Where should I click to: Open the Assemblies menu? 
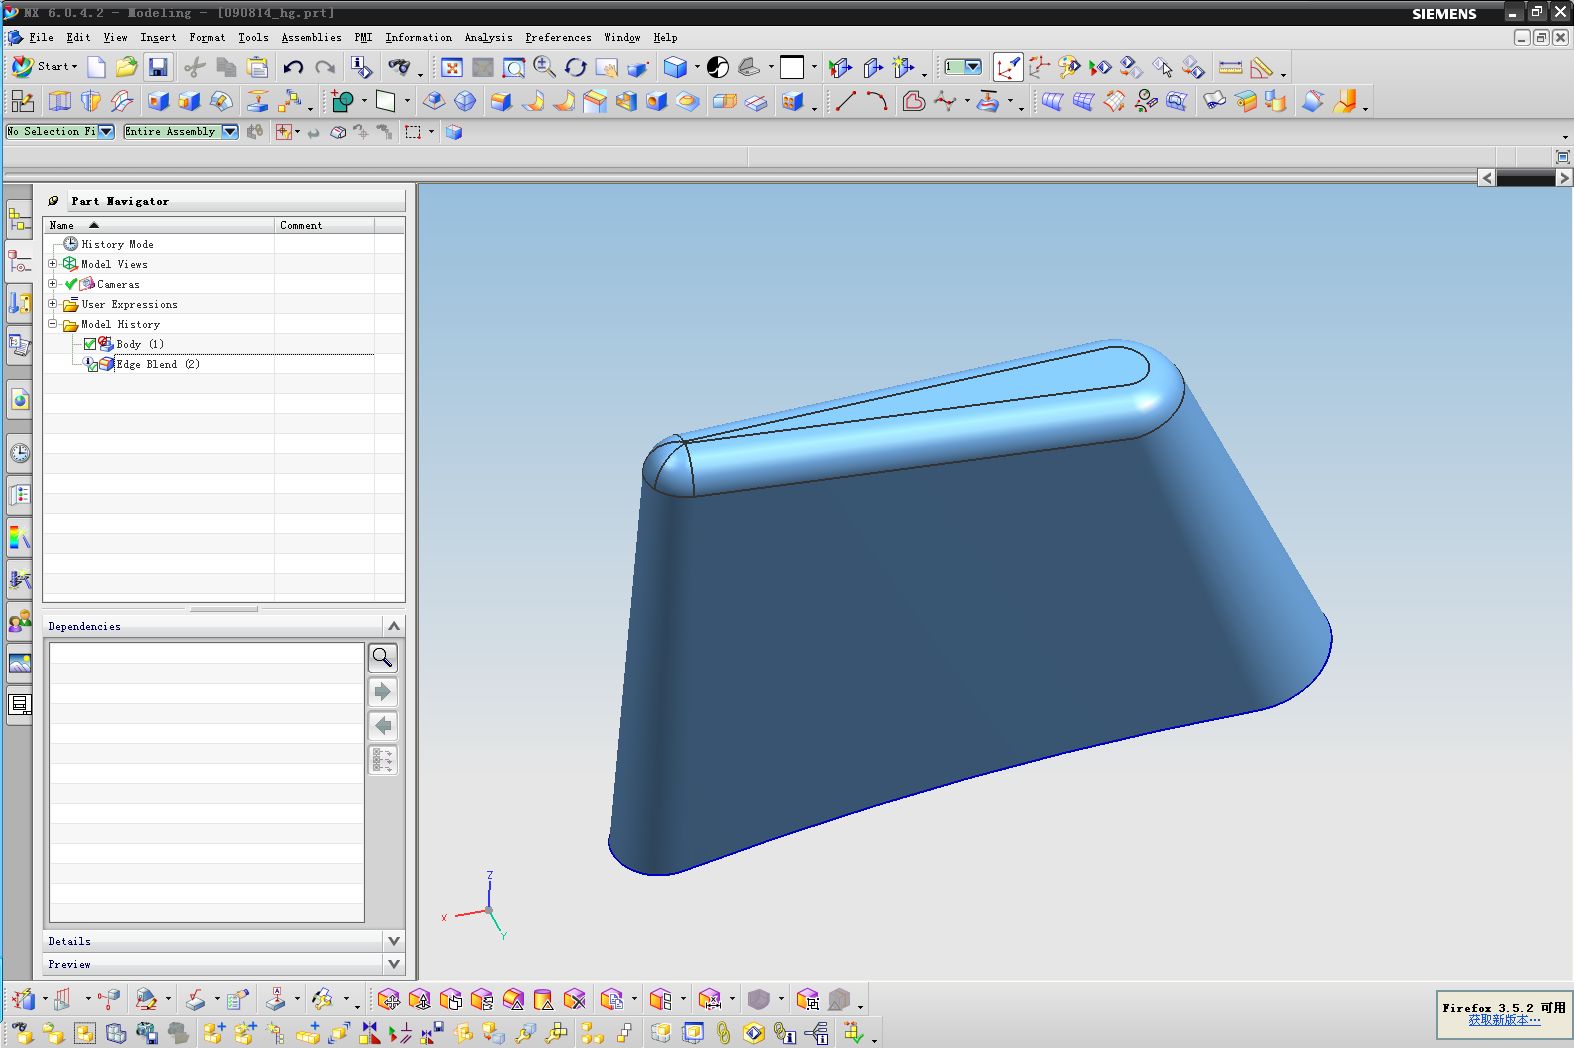tap(311, 37)
